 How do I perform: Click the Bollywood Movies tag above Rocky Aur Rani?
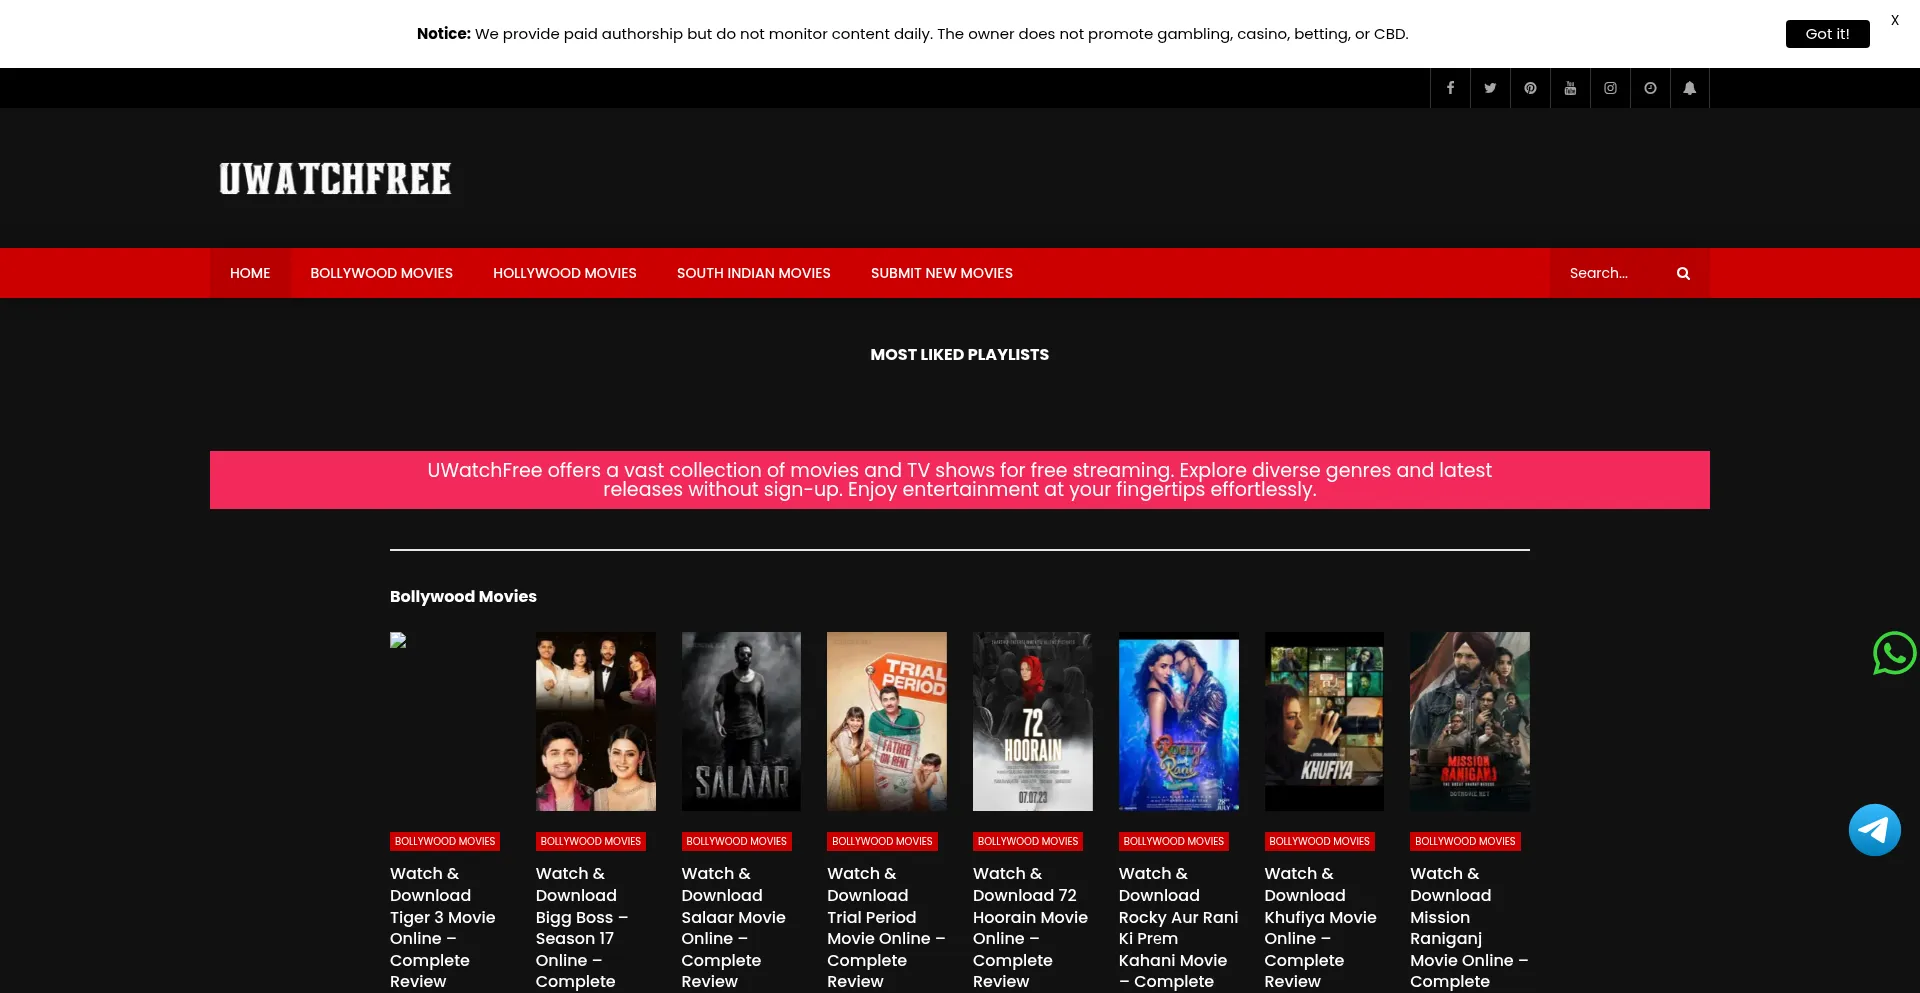[x=1174, y=842]
